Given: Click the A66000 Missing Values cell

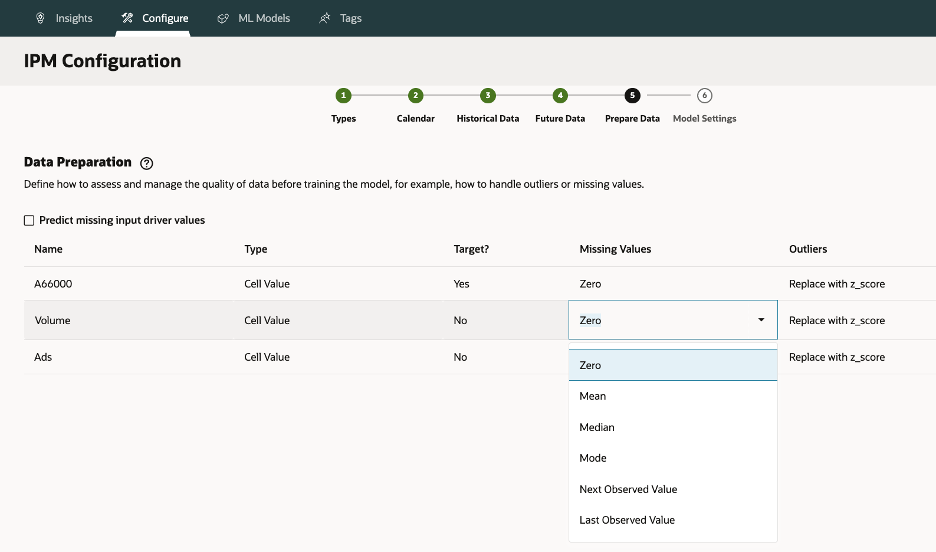Looking at the screenshot, I should (590, 284).
